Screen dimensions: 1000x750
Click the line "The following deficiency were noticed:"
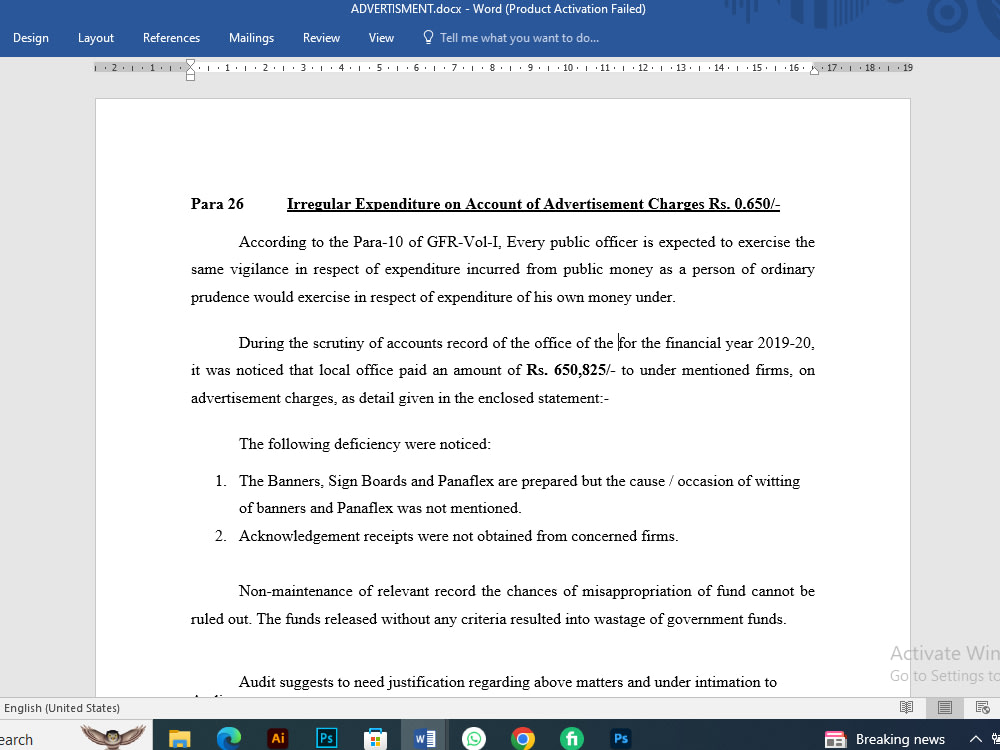coord(365,444)
